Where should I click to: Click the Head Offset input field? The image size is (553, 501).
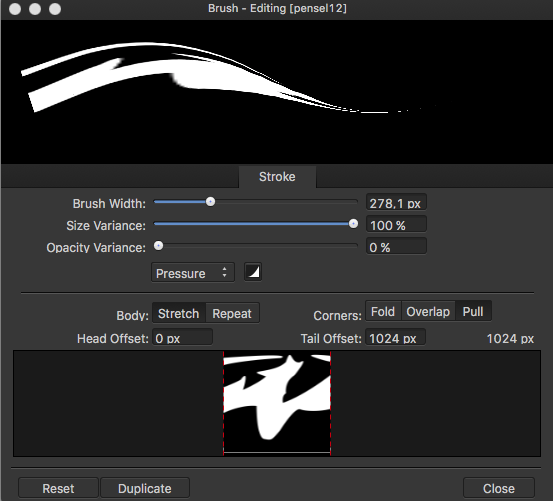[x=182, y=338]
